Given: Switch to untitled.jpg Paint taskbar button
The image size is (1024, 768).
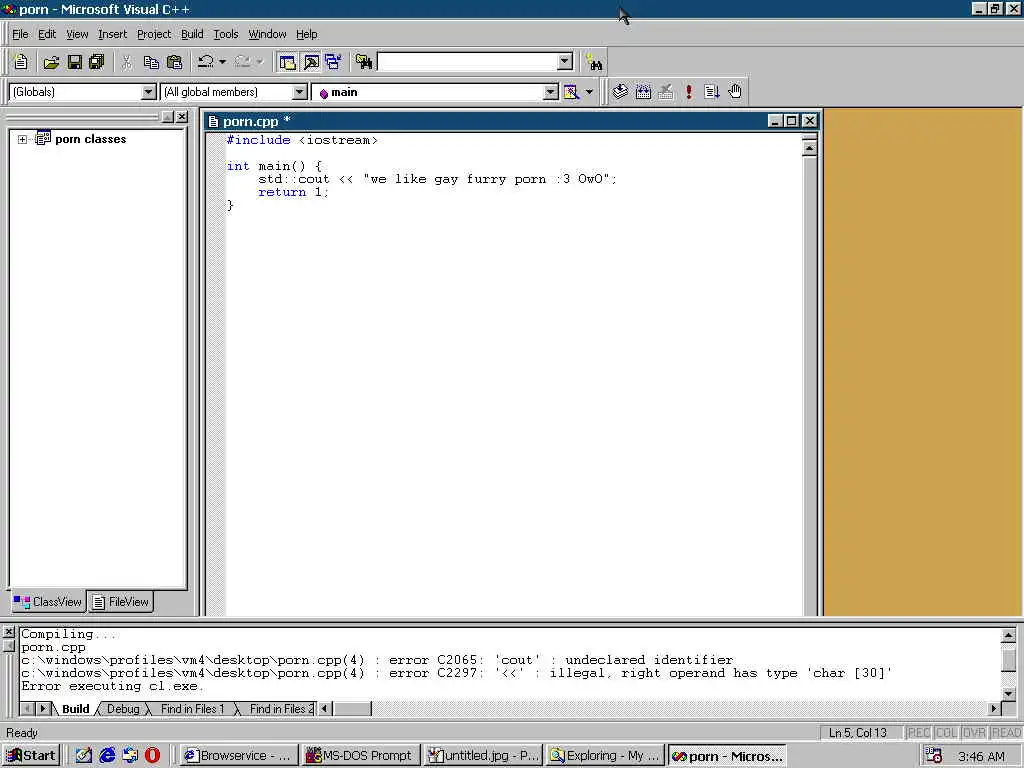Looking at the screenshot, I should (x=482, y=756).
